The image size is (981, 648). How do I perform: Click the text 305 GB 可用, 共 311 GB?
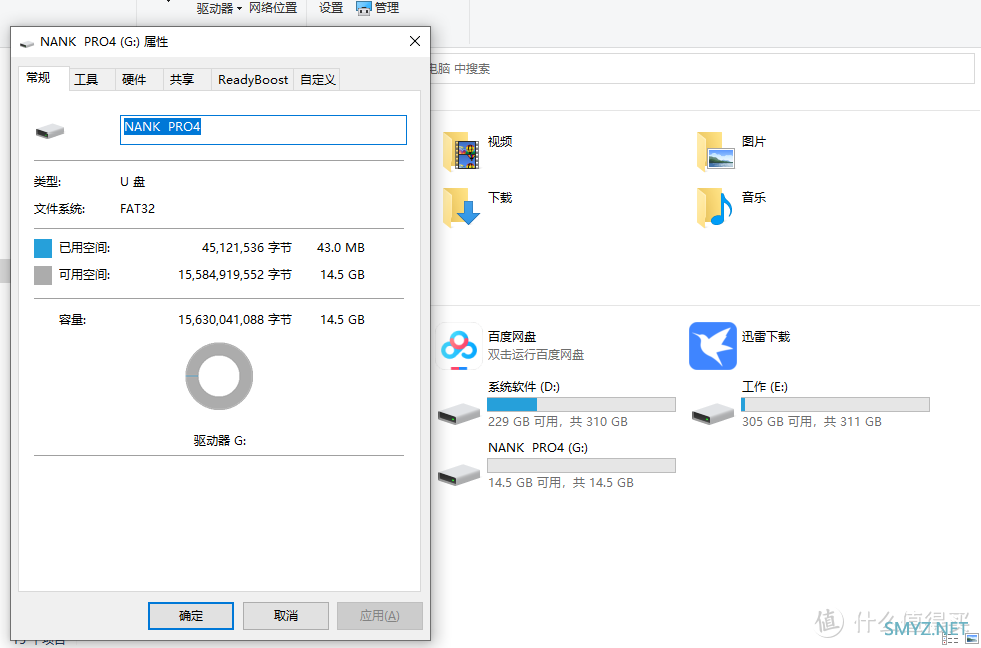click(811, 422)
